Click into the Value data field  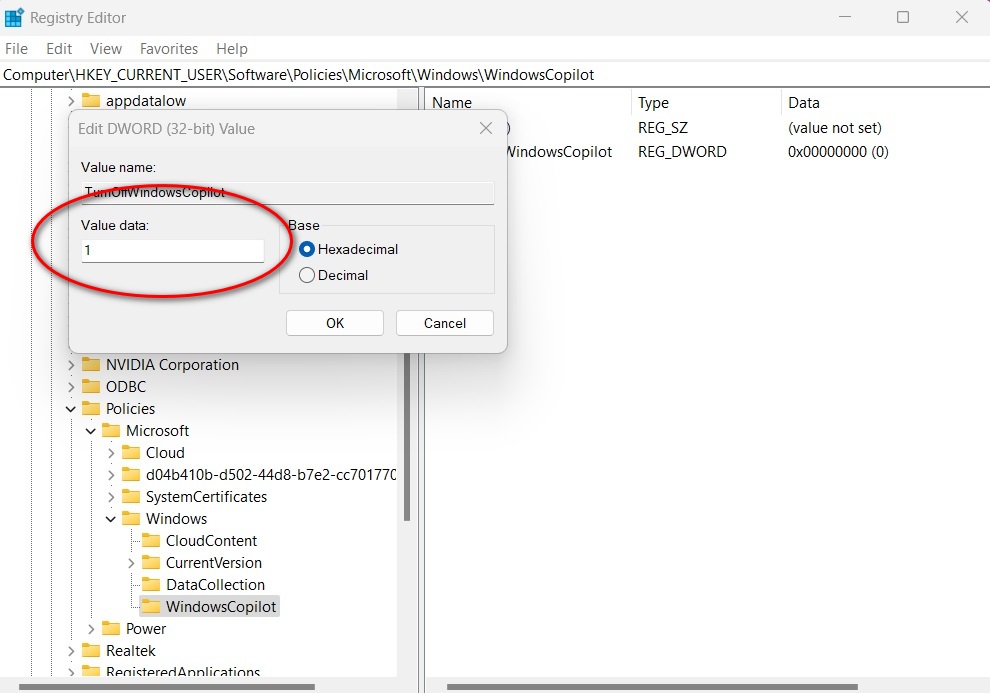(x=172, y=251)
